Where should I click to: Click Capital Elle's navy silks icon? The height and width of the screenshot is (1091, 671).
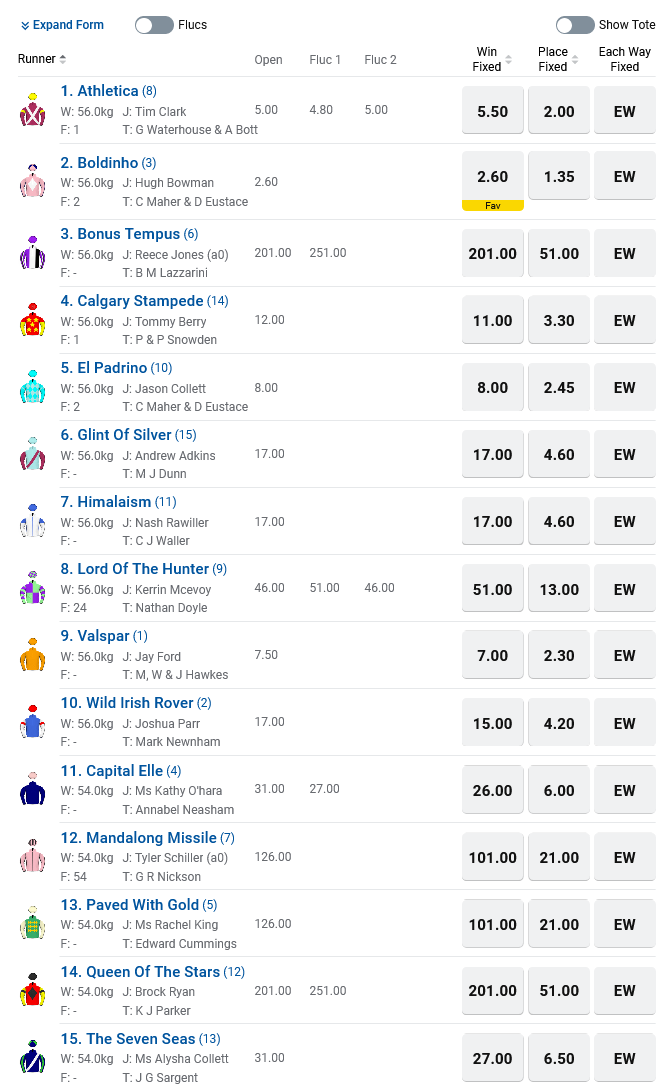[x=33, y=789]
